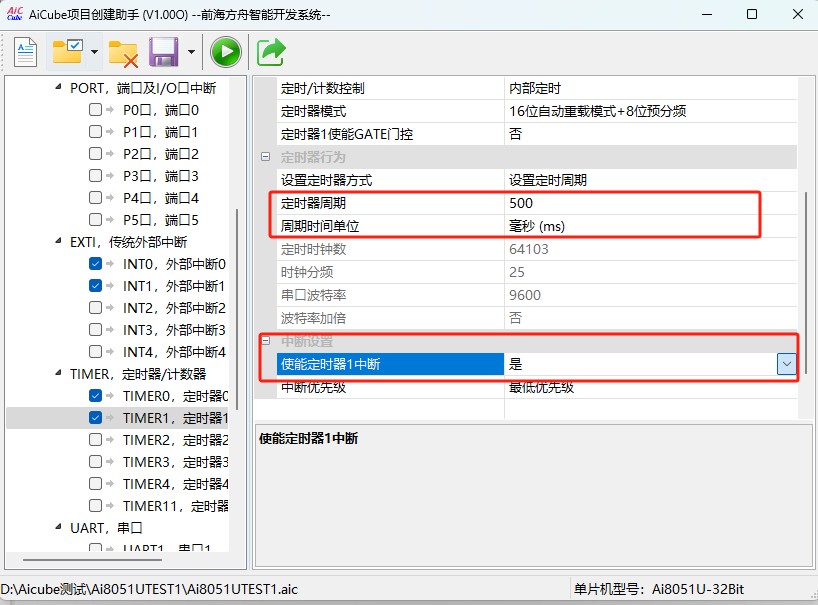Screen dimensions: 818x605
Task: Select the 串口波特率 row label
Action: click(x=314, y=295)
